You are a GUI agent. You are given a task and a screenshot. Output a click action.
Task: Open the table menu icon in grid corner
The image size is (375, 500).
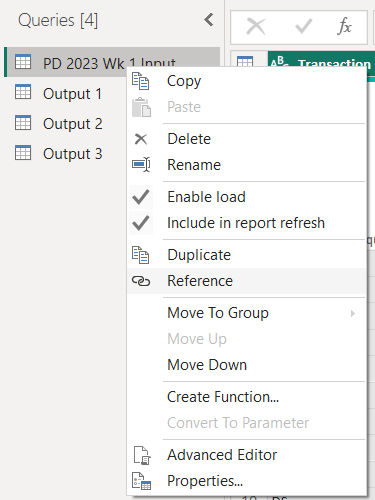pyautogui.click(x=245, y=62)
